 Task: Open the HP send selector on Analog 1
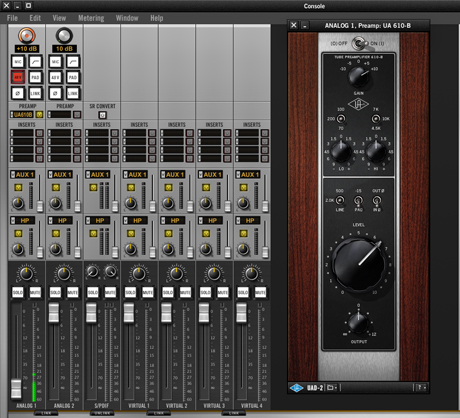point(23,221)
